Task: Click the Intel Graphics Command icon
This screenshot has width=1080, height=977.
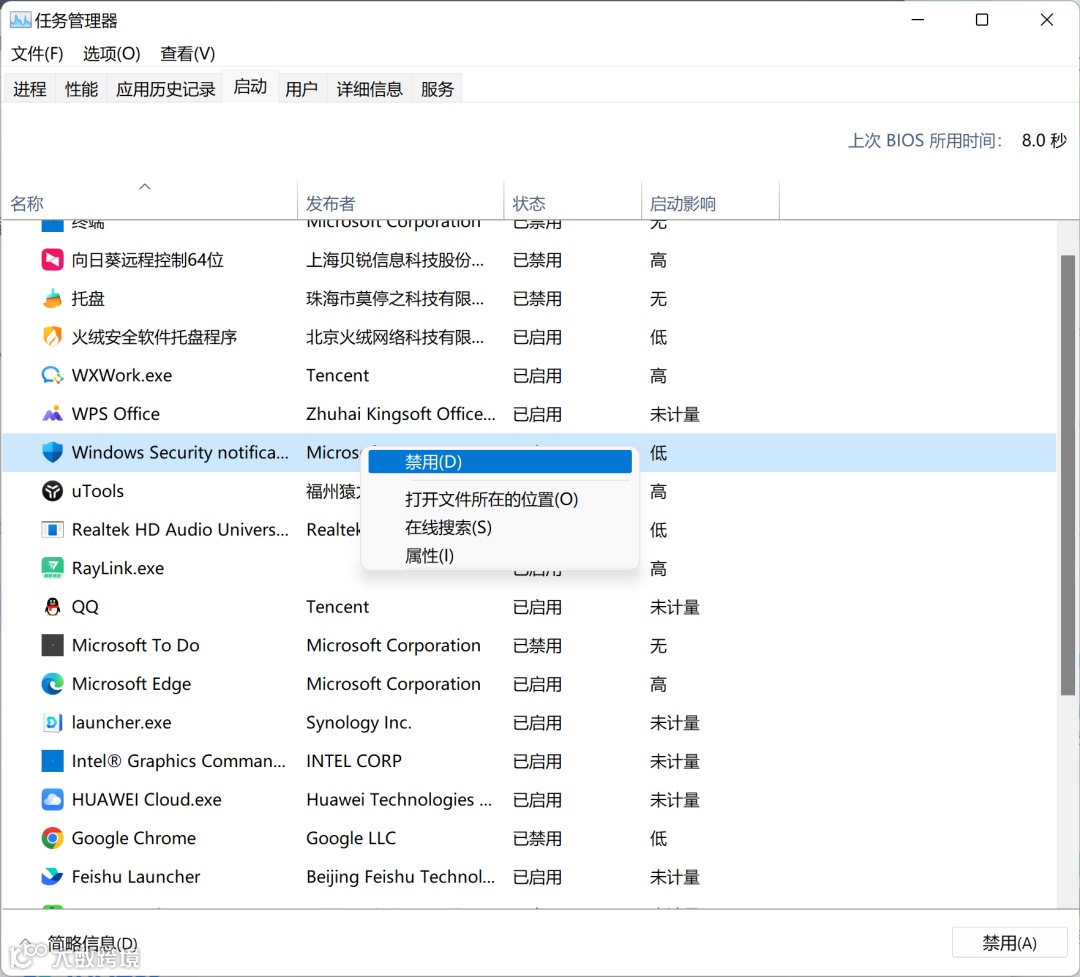Action: (x=52, y=761)
